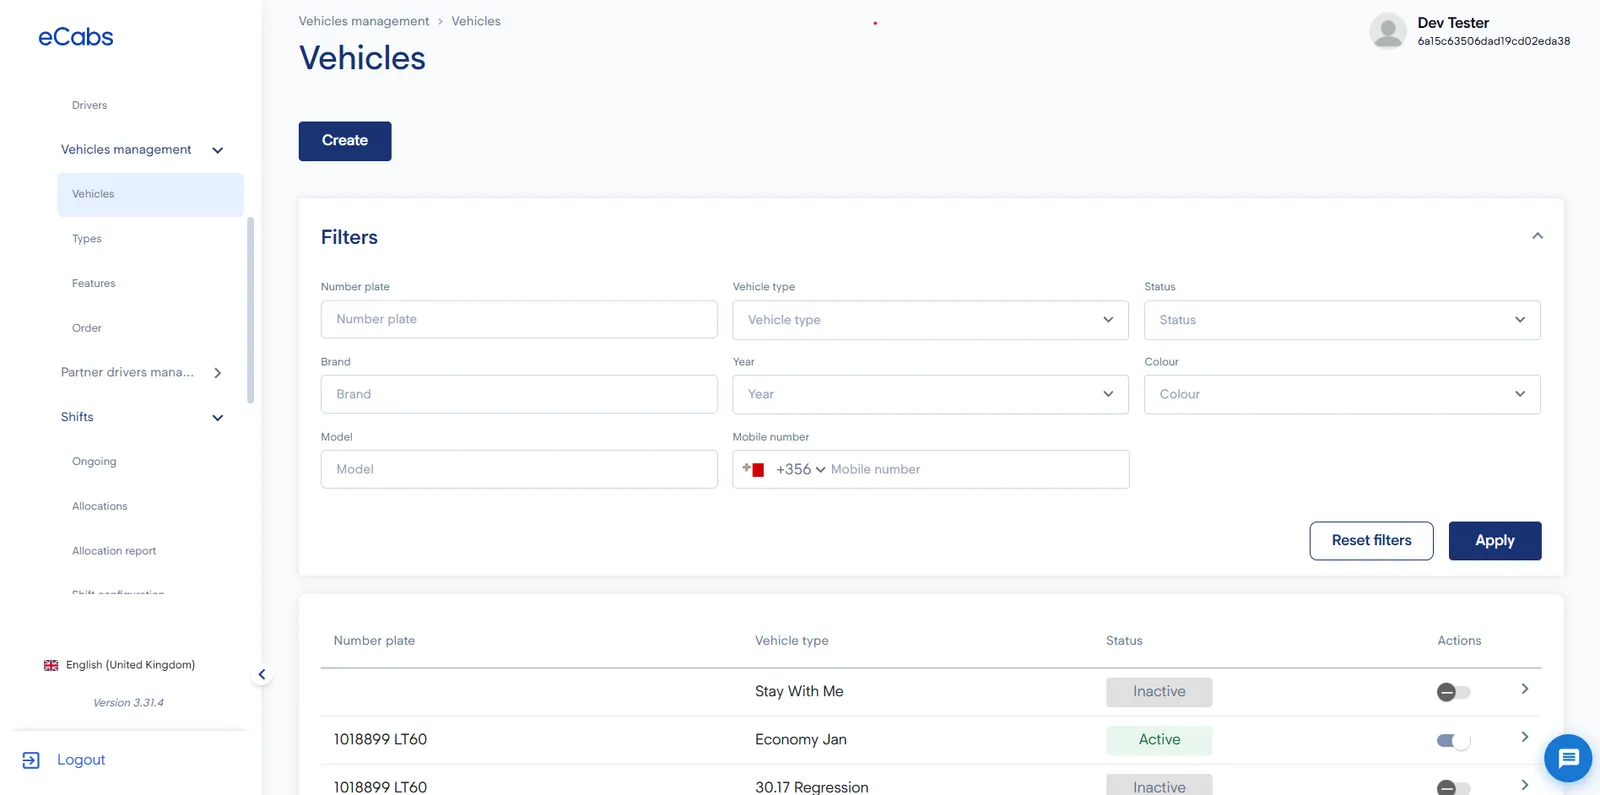This screenshot has height=795, width=1600.
Task: Focus the Number plate input field
Action: point(519,319)
